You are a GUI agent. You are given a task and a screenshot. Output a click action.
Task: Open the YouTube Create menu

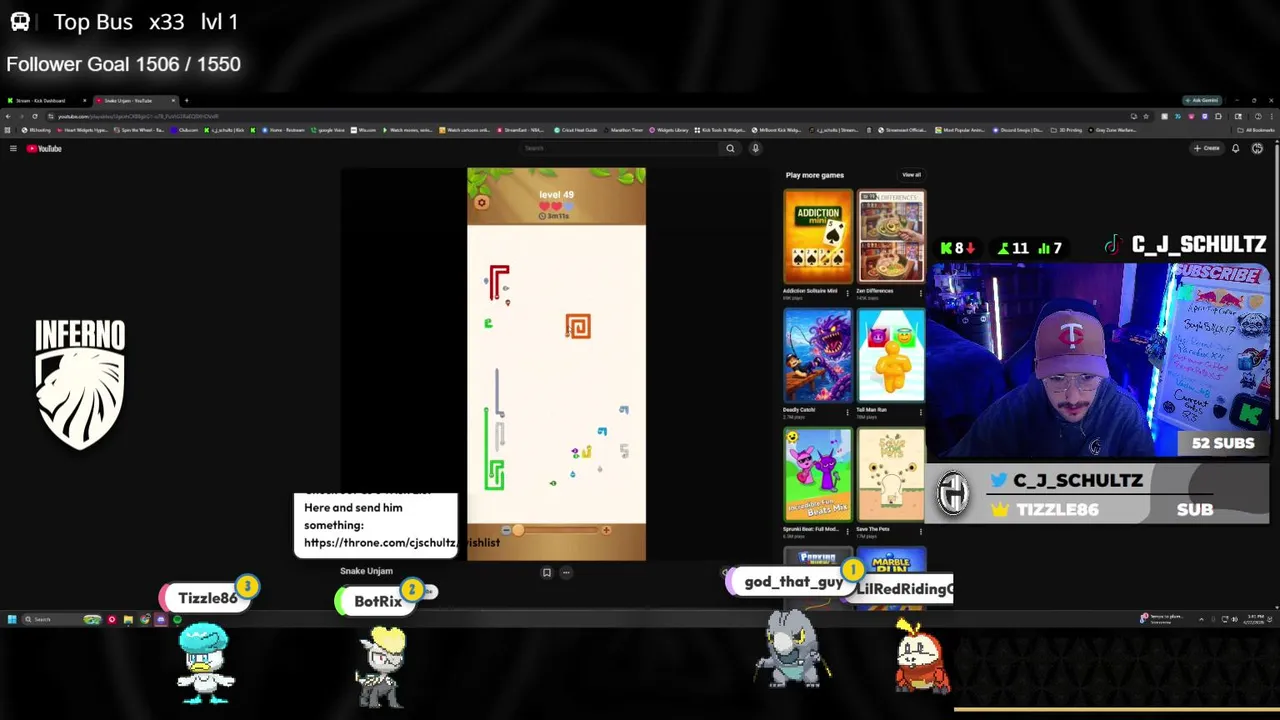(x=1206, y=148)
